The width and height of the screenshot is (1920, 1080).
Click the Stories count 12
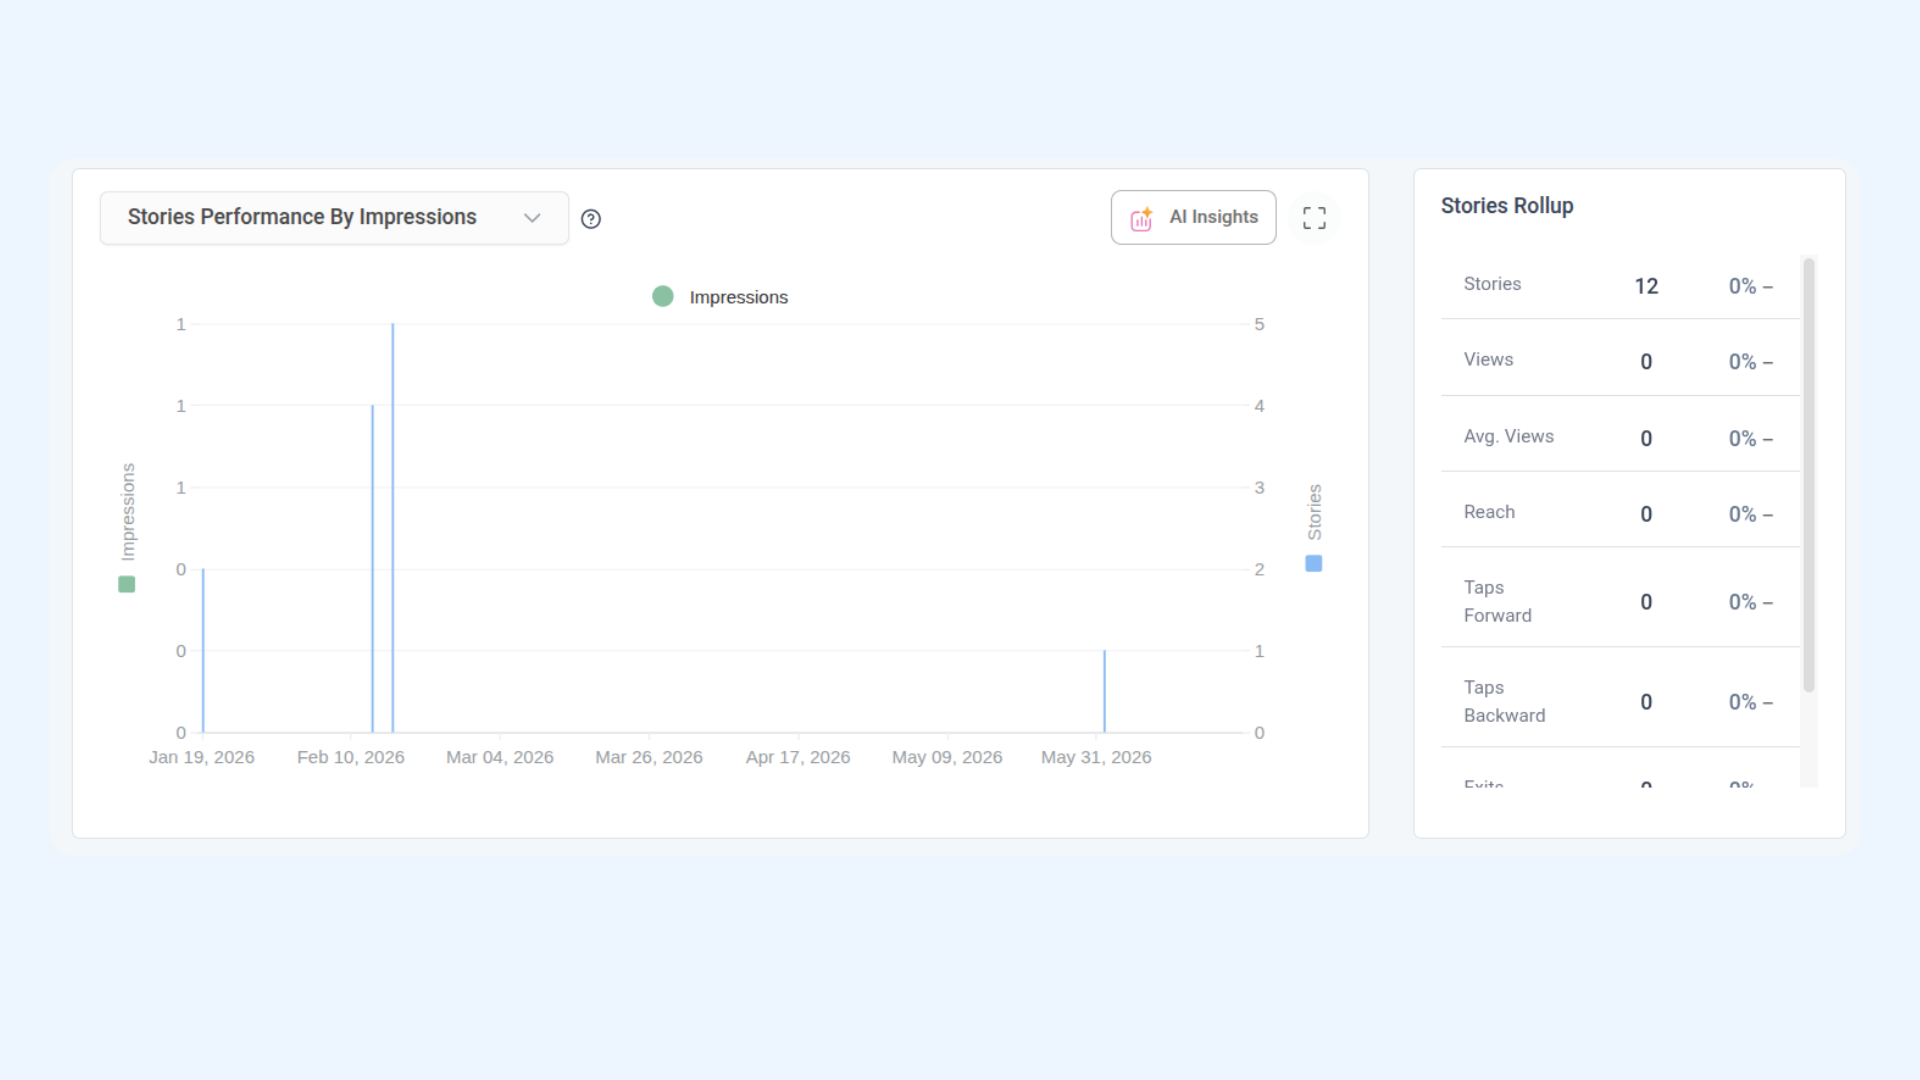coord(1646,286)
